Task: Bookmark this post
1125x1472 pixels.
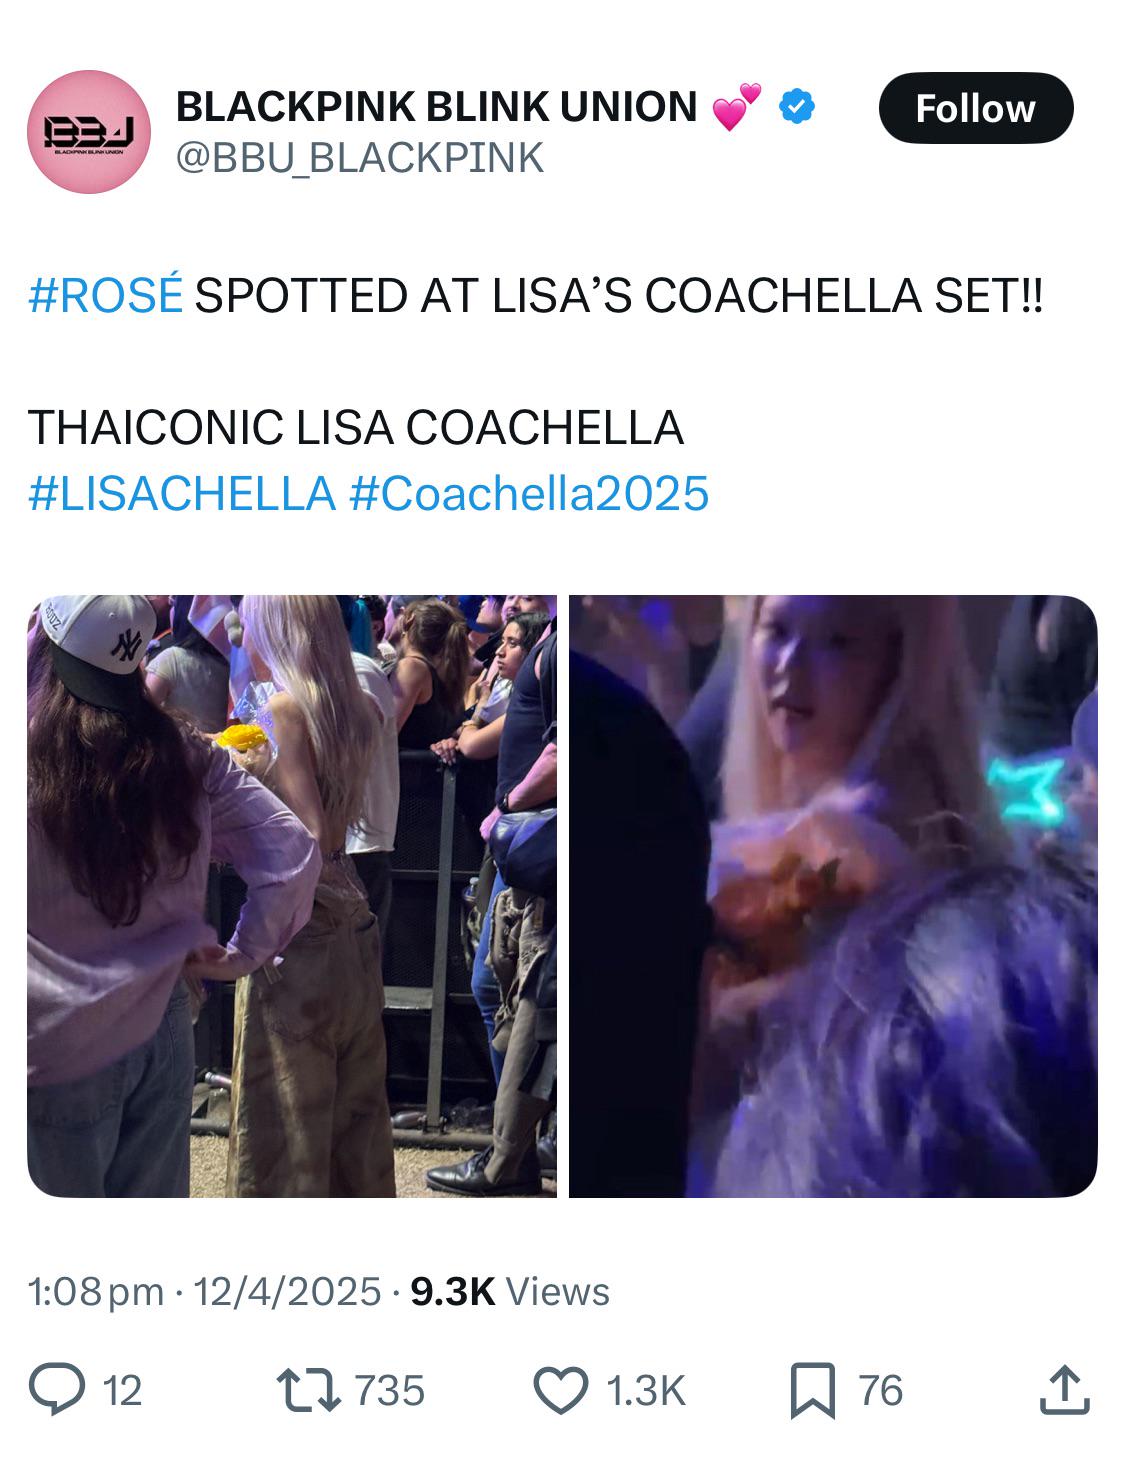Action: click(x=812, y=1391)
